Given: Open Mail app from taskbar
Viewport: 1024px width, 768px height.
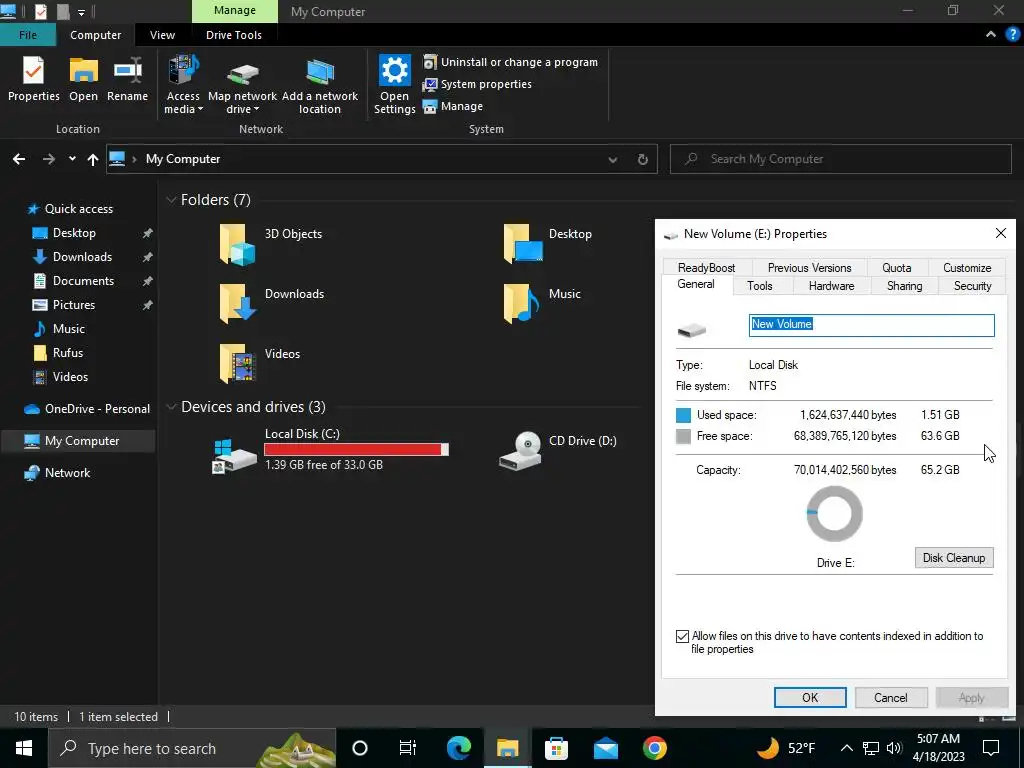Looking at the screenshot, I should [x=605, y=748].
